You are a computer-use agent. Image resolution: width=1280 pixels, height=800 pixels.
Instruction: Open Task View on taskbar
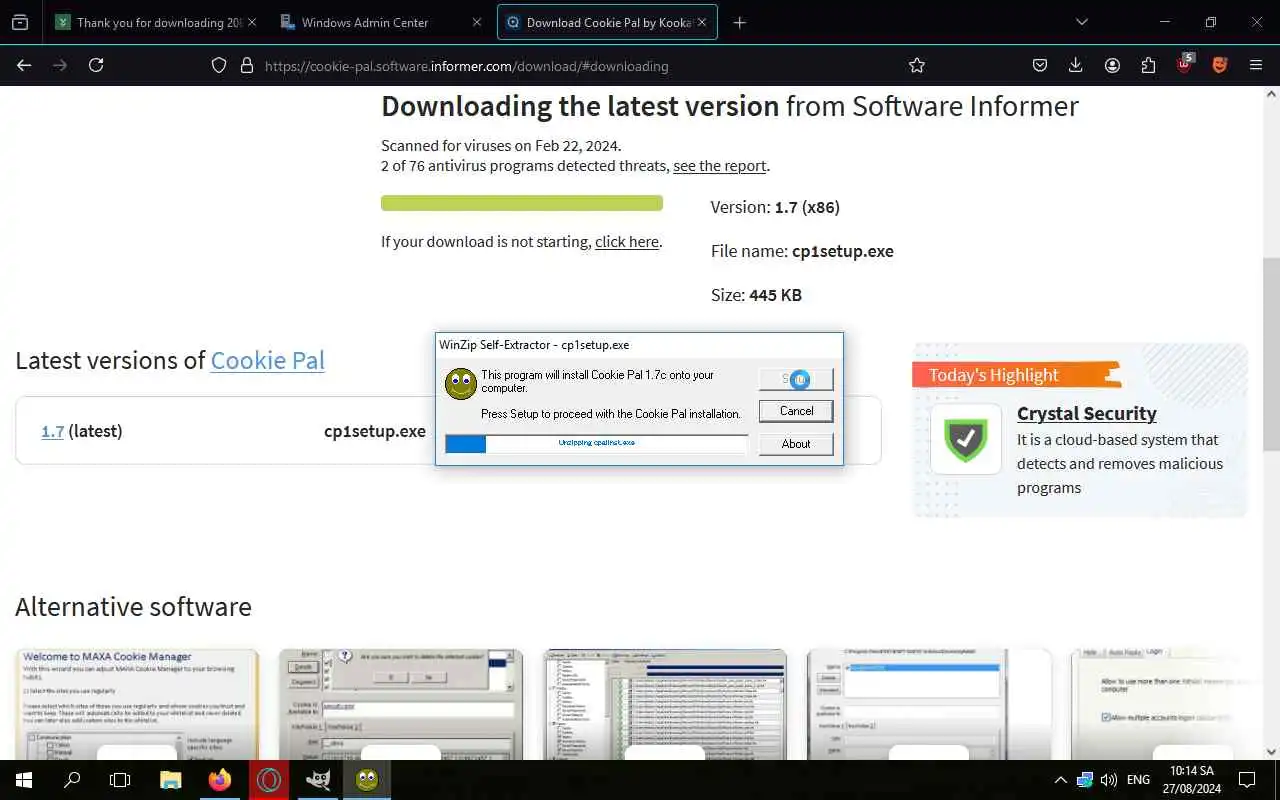tap(120, 779)
